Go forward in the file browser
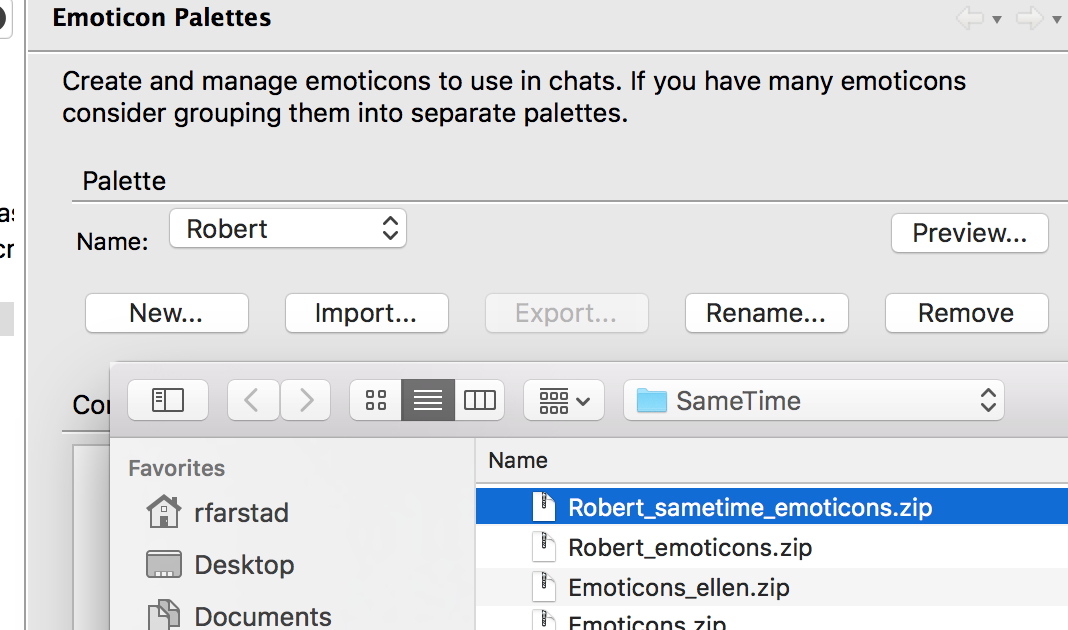The height and width of the screenshot is (630, 1068). tap(305, 401)
